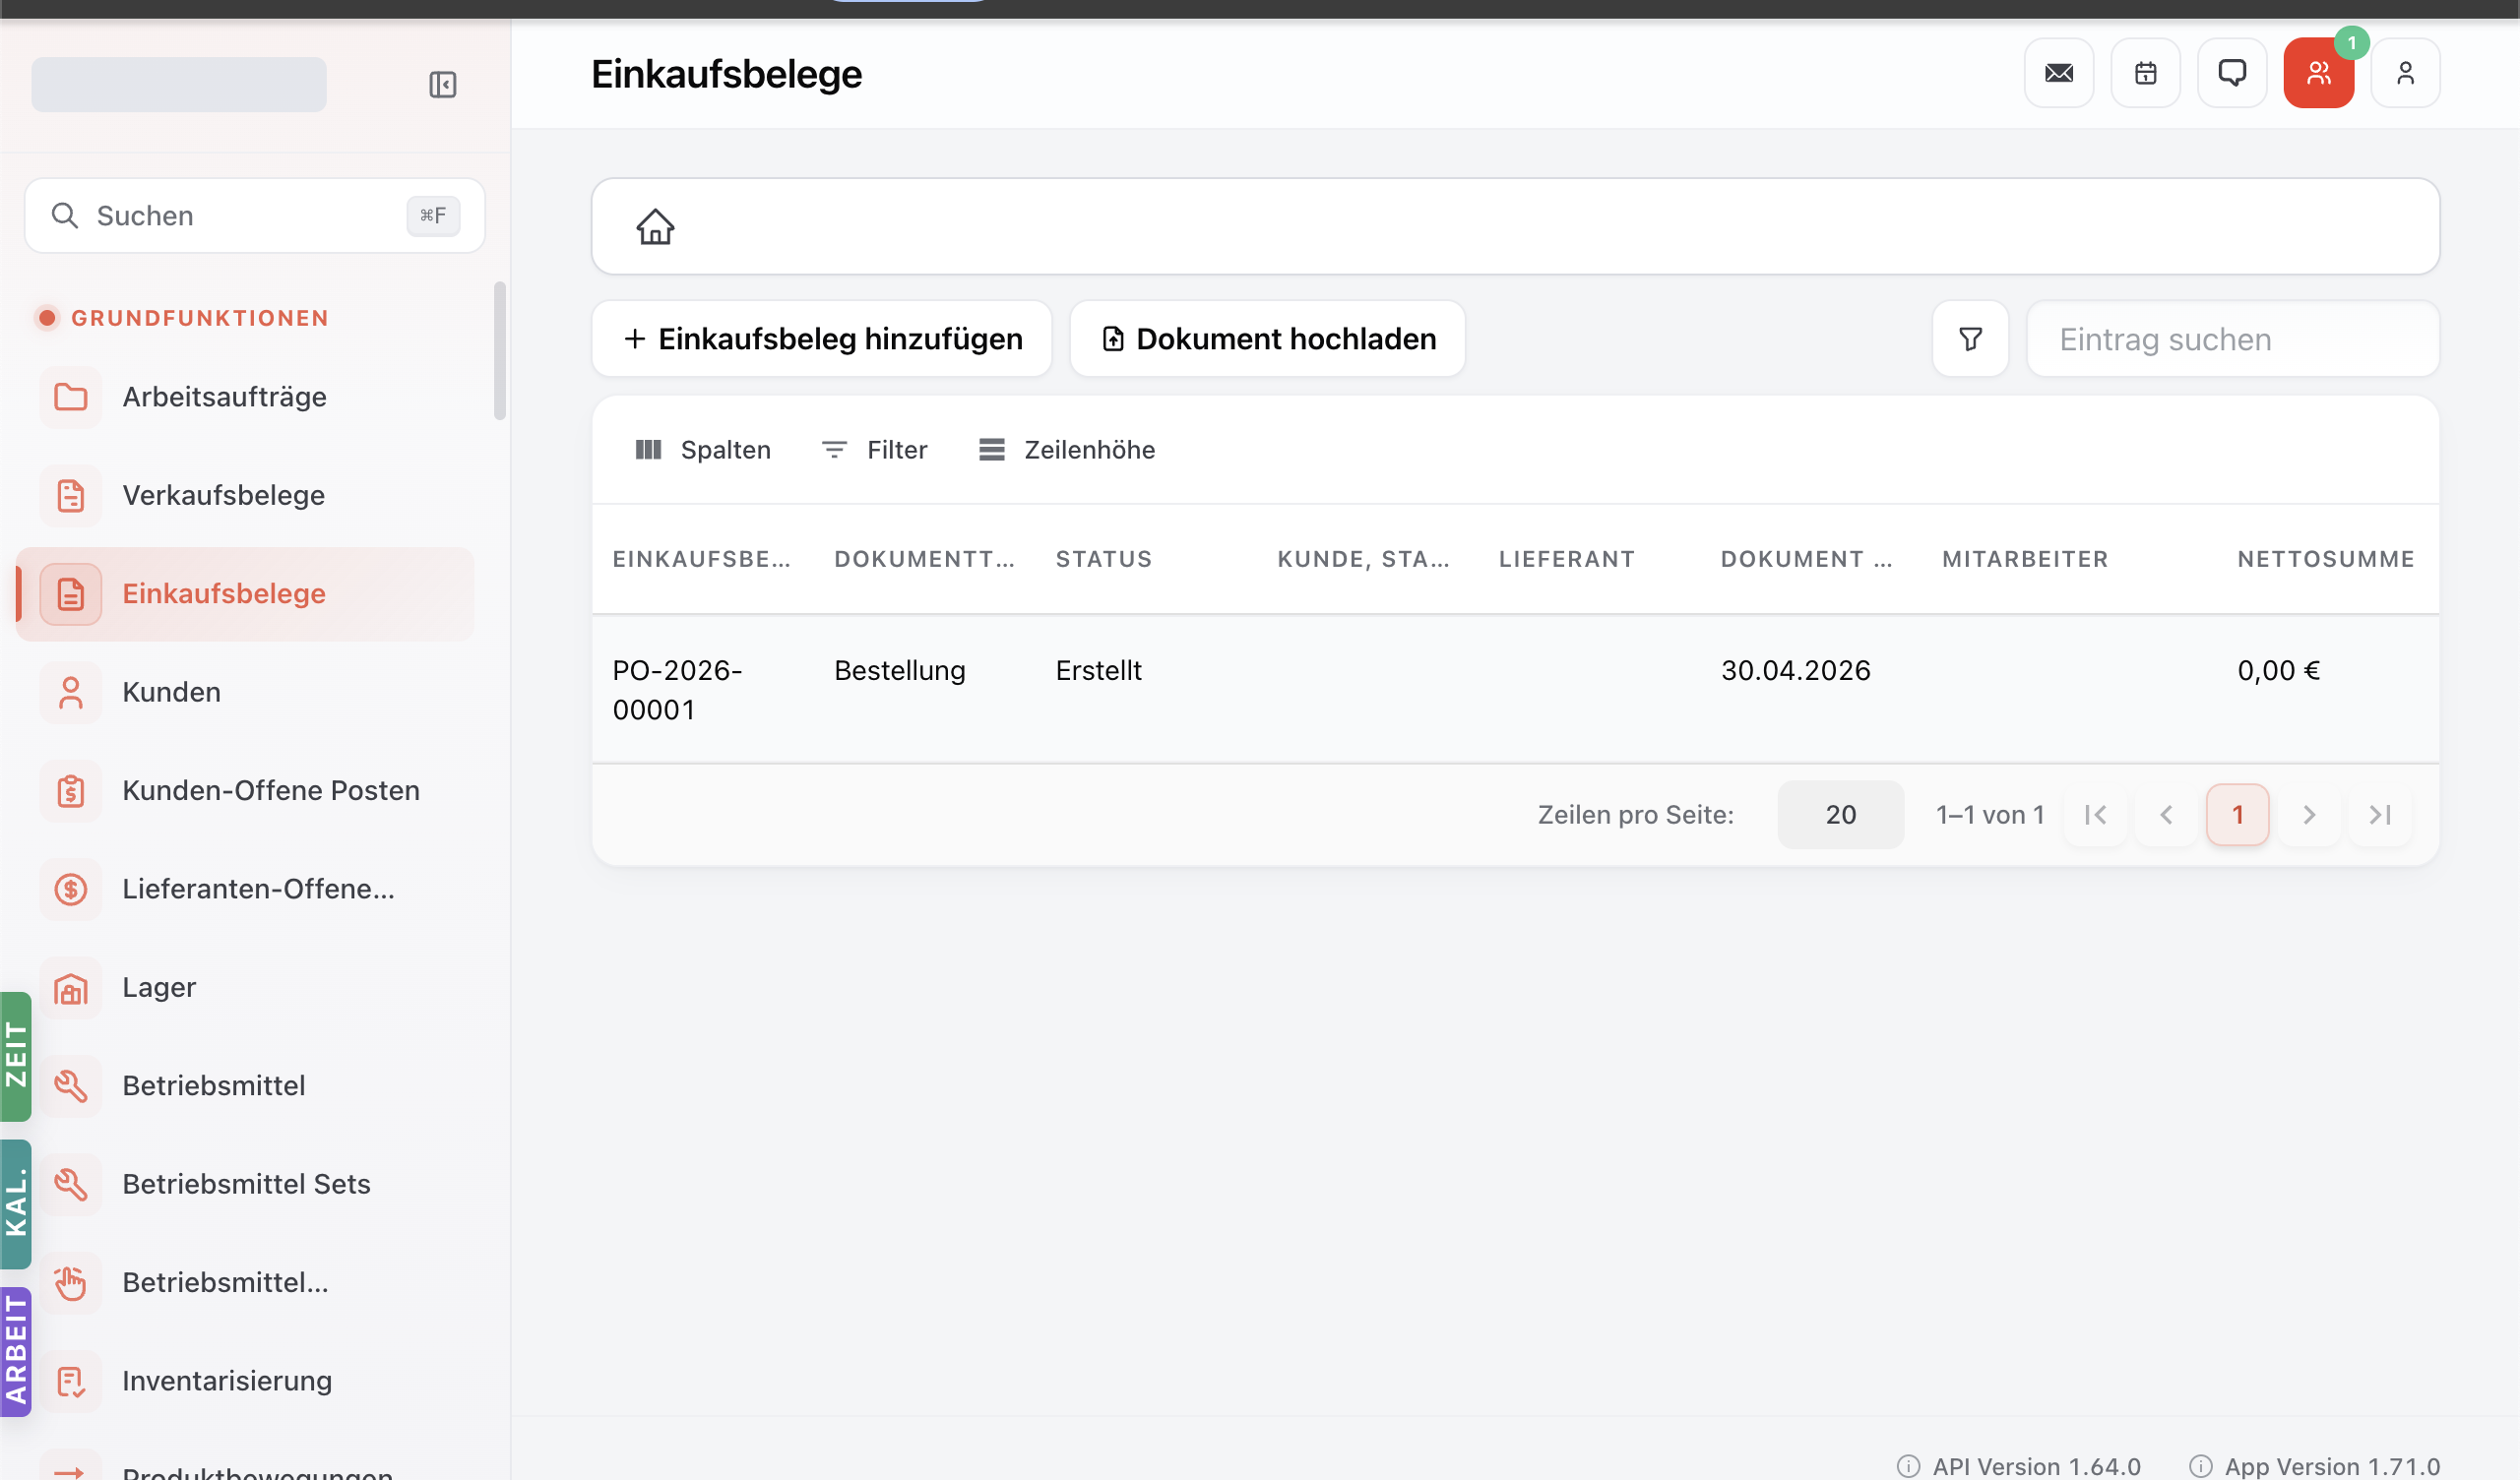Go to first page arrow
Image resolution: width=2520 pixels, height=1480 pixels.
coord(2095,815)
